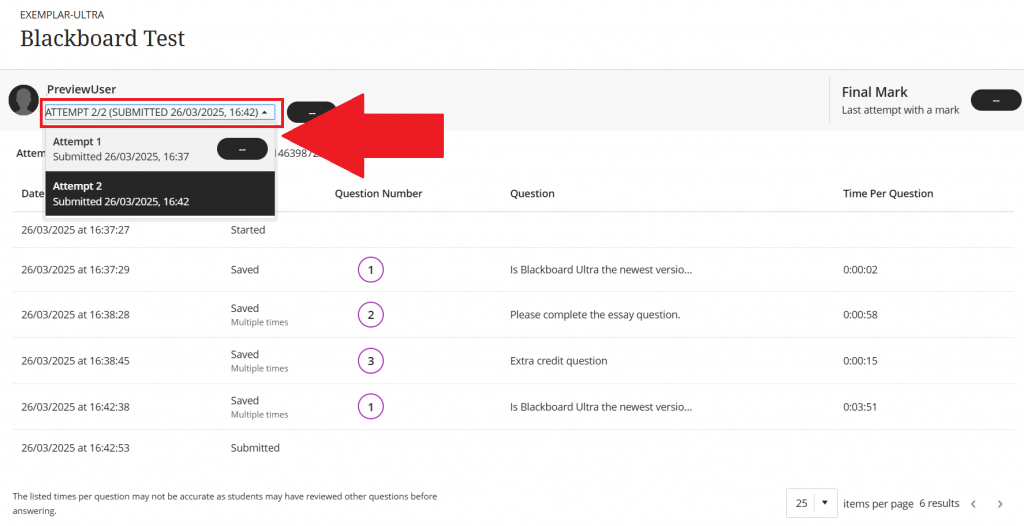This screenshot has width=1024, height=526.
Task: Click the date 26/03/2025 at 16:38:28
Action: (x=75, y=315)
